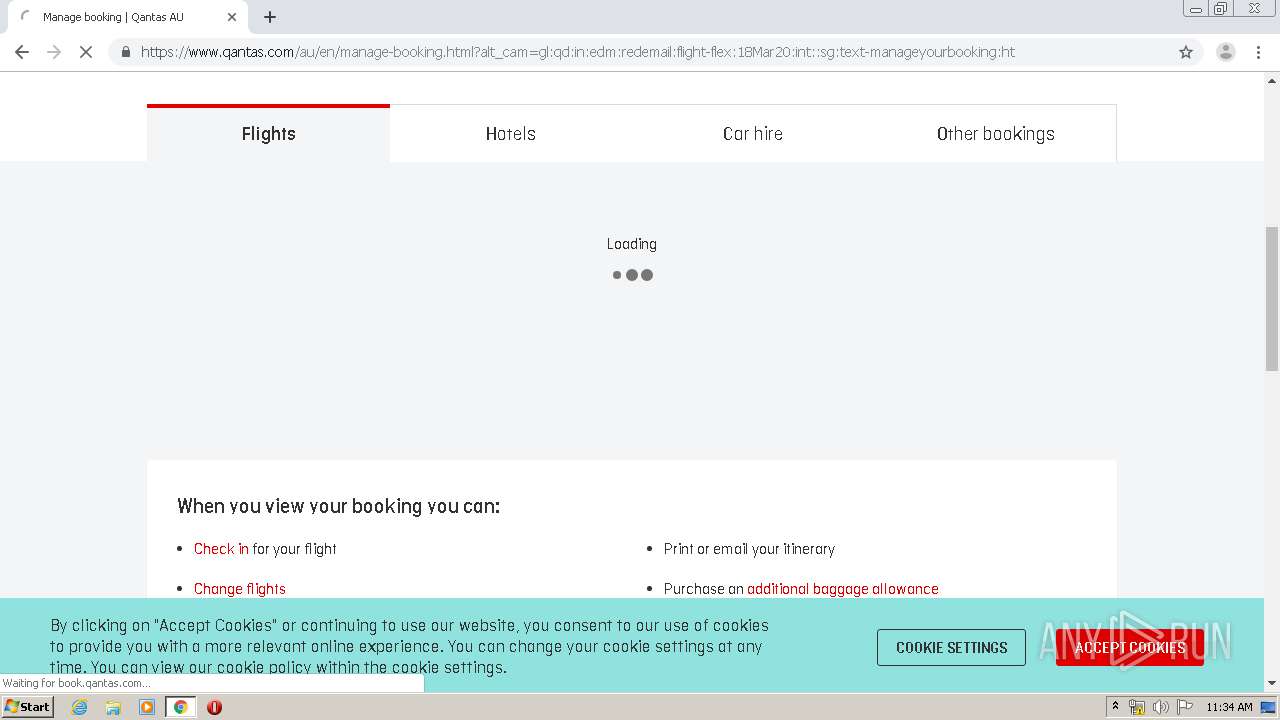The width and height of the screenshot is (1280, 720).
Task: Click the Print or email your itinerary text
Action: pos(749,549)
